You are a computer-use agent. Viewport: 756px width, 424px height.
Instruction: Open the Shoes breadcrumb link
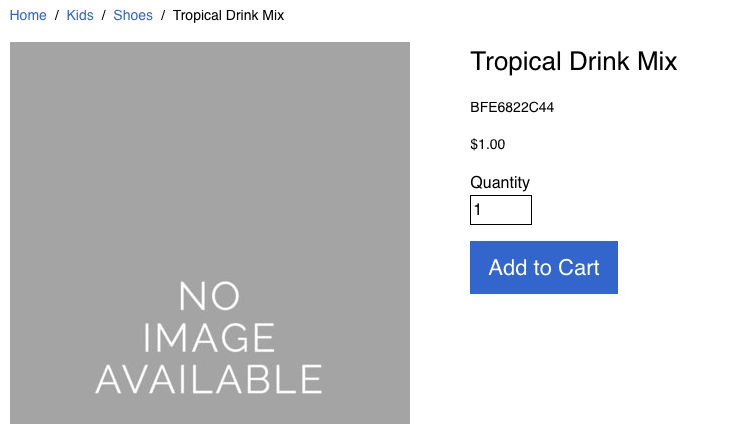[x=133, y=15]
